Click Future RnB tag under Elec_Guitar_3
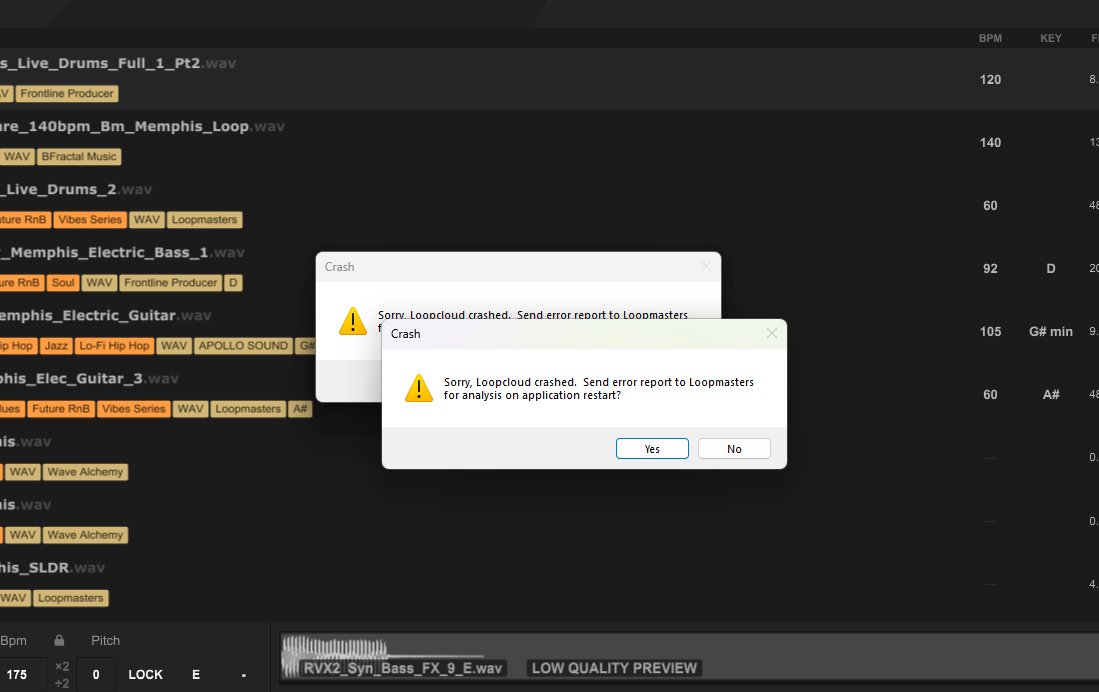 coord(61,409)
